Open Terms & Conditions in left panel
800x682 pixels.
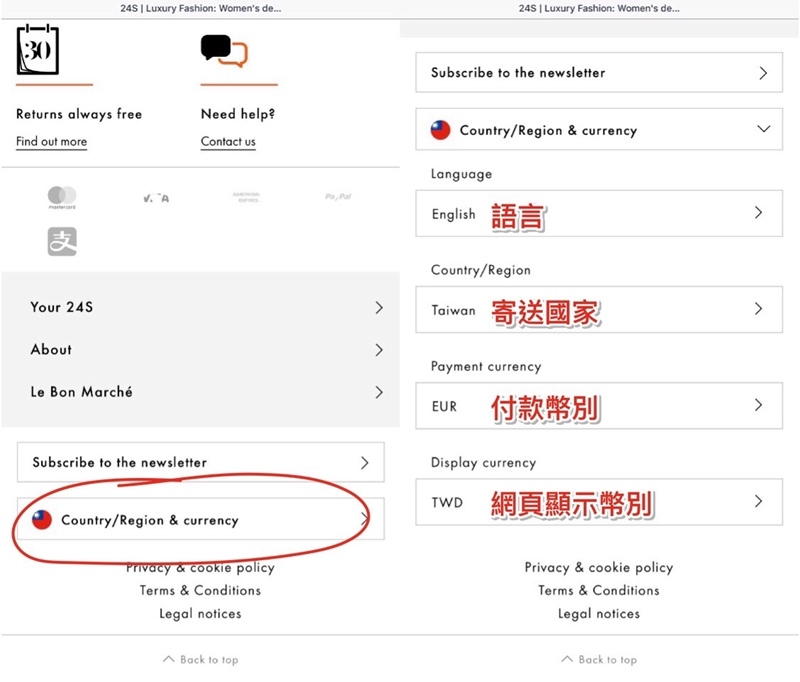201,591
